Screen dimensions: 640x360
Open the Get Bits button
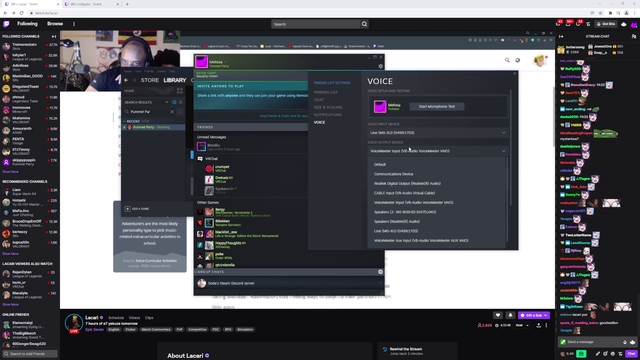point(606,24)
